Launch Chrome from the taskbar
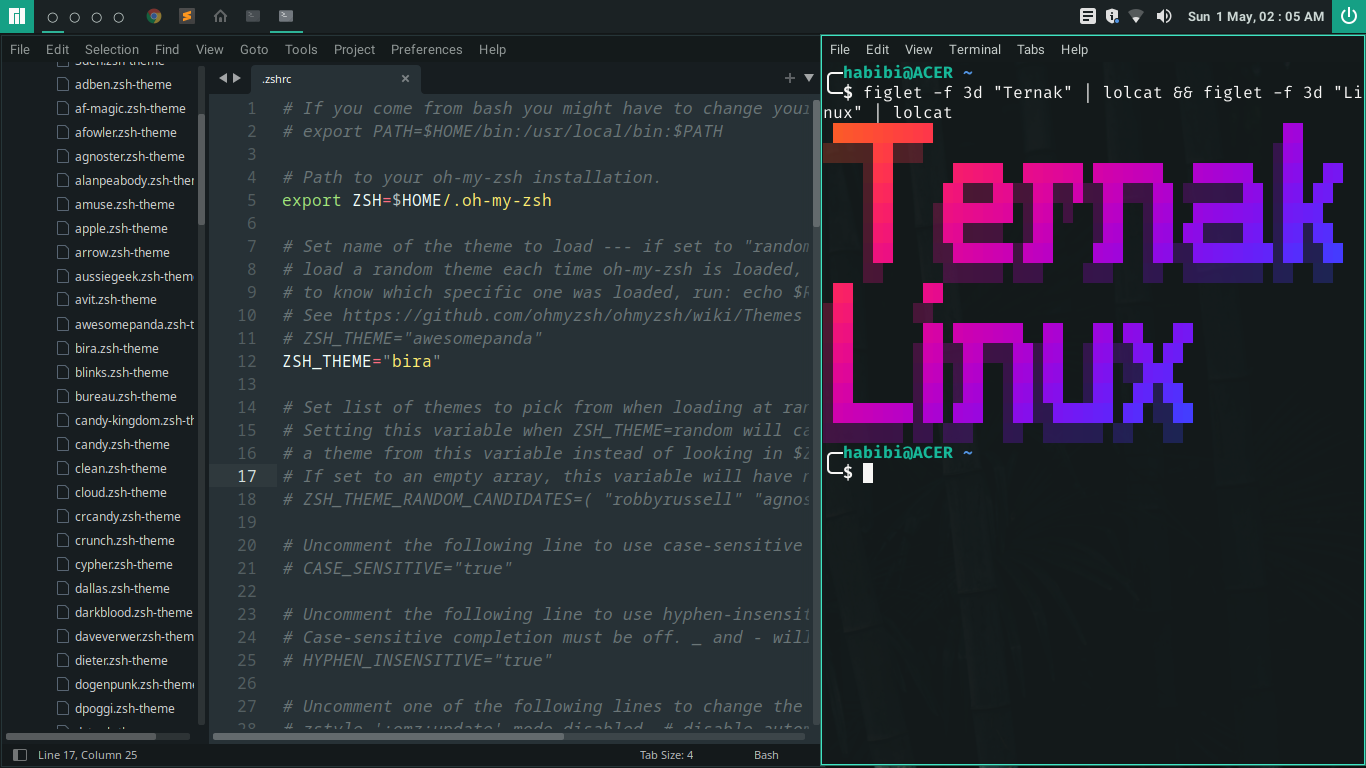1366x768 pixels. [153, 16]
